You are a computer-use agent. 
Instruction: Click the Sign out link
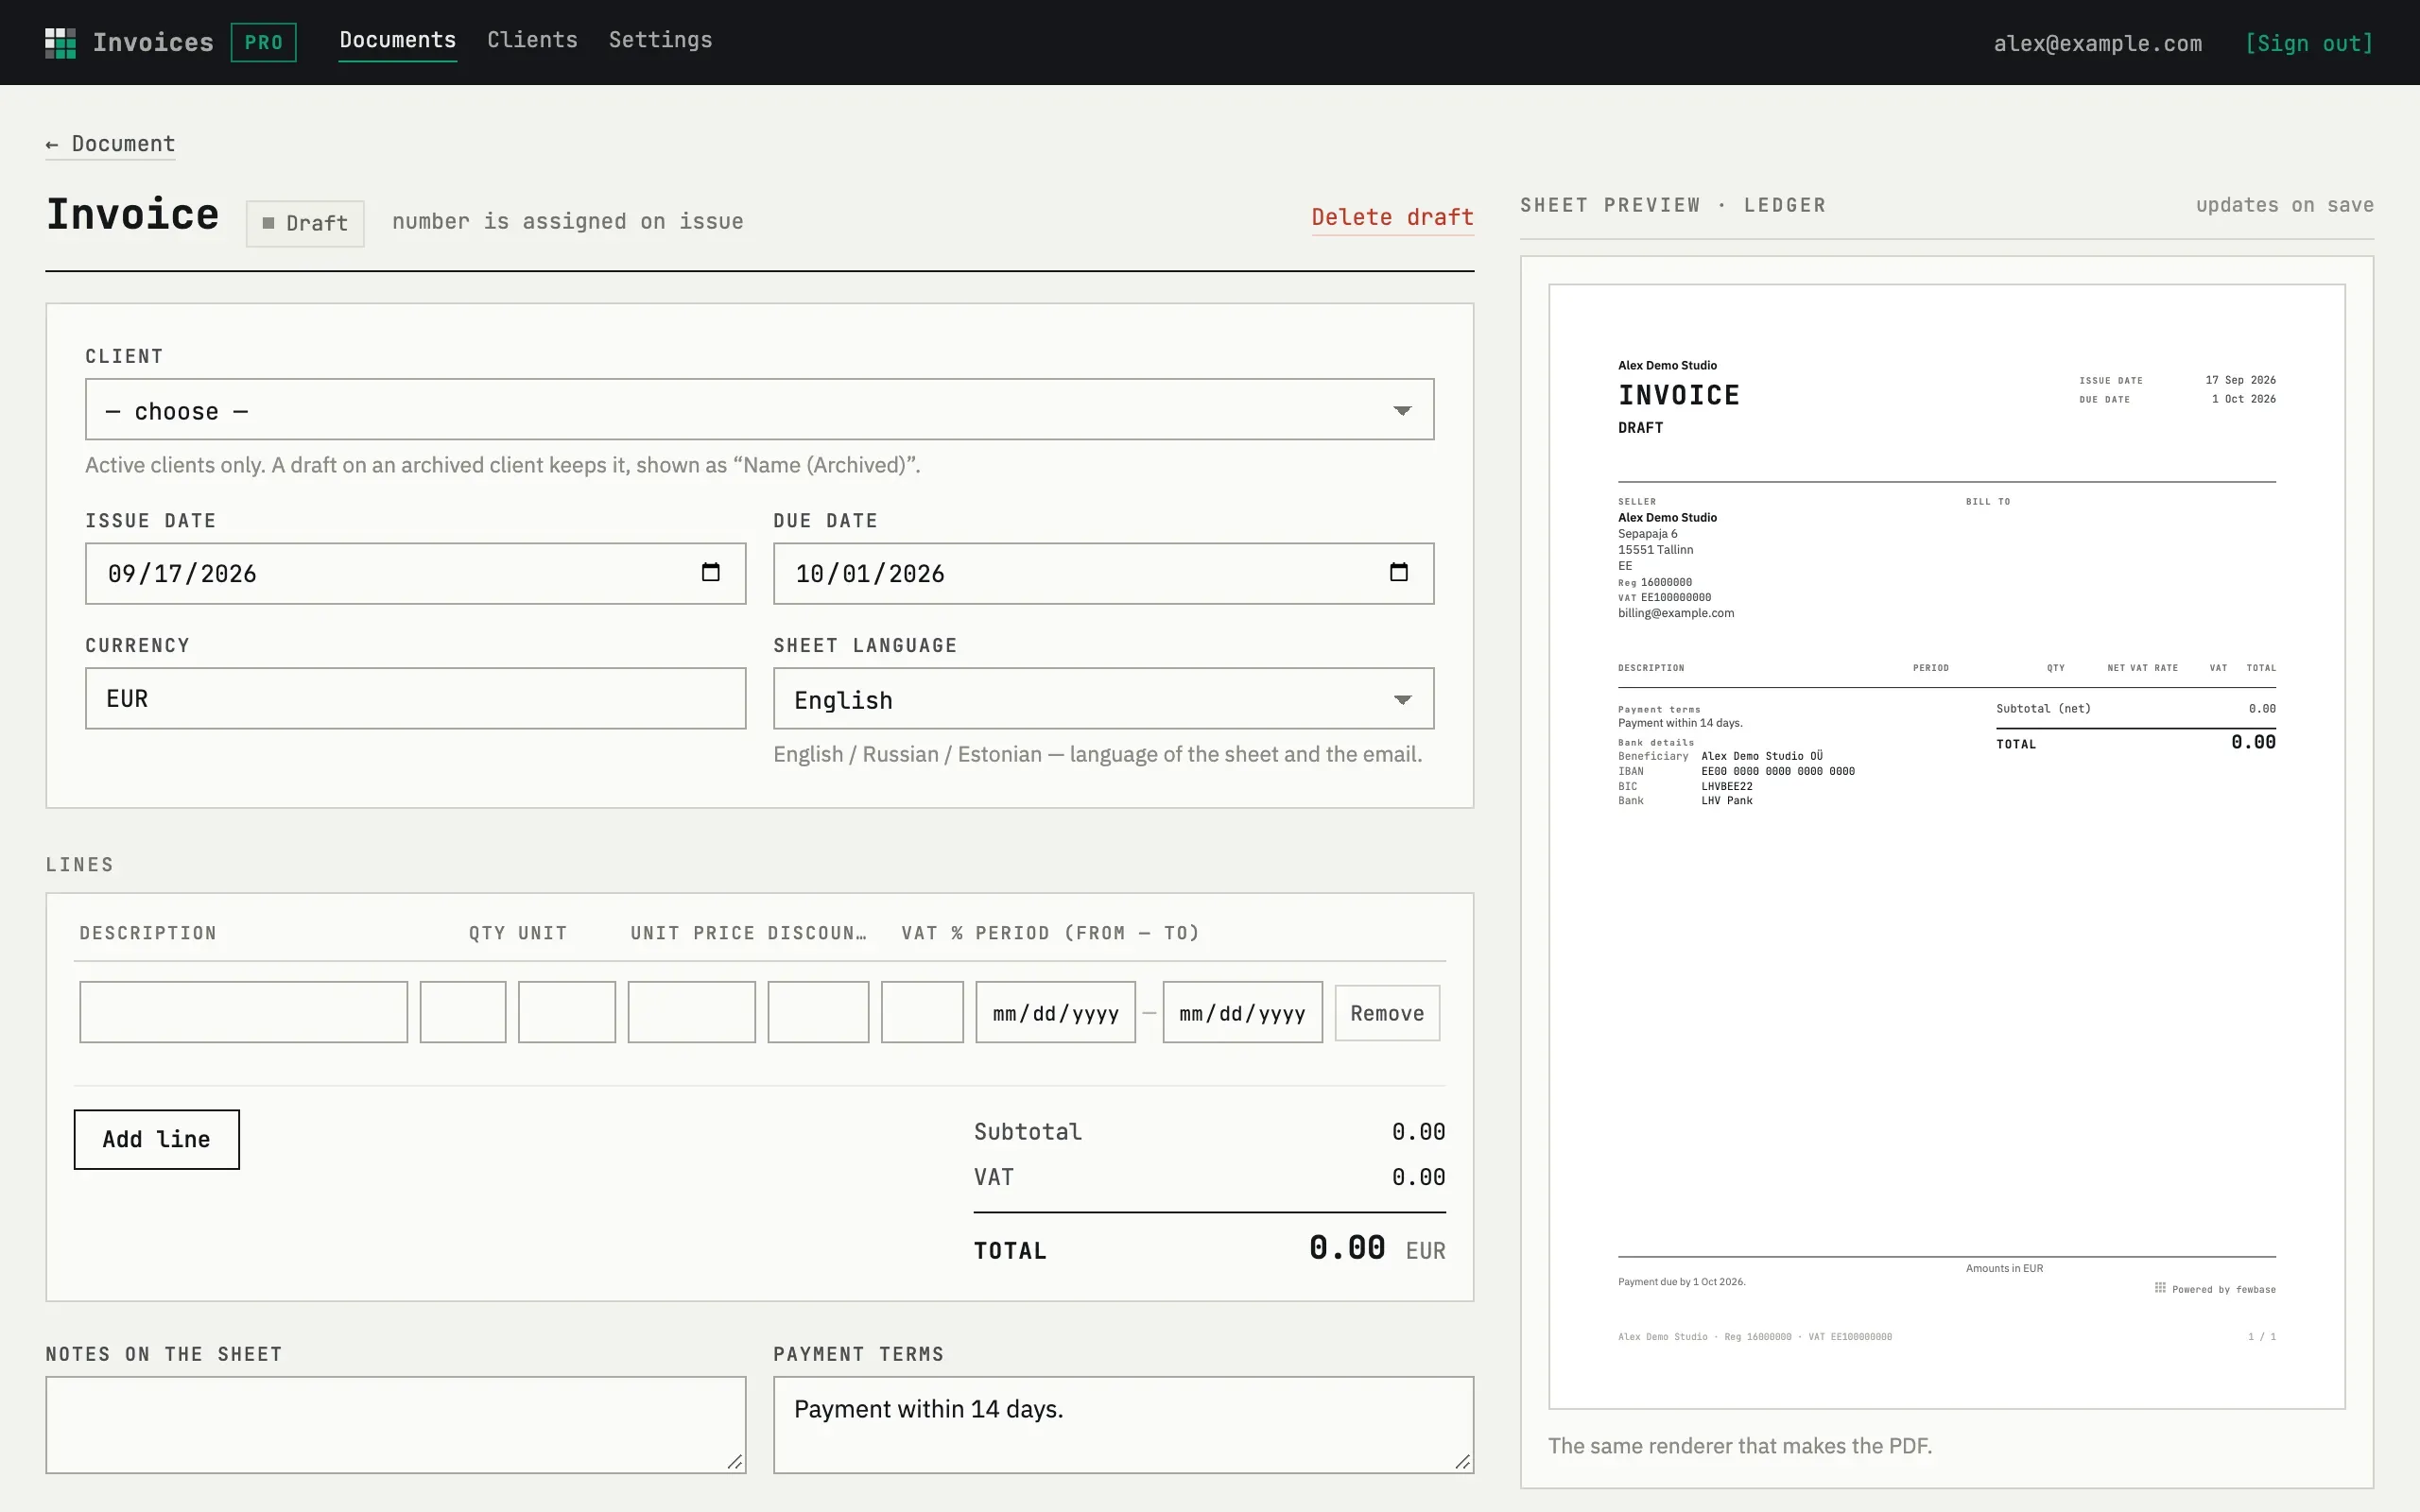pyautogui.click(x=2309, y=43)
